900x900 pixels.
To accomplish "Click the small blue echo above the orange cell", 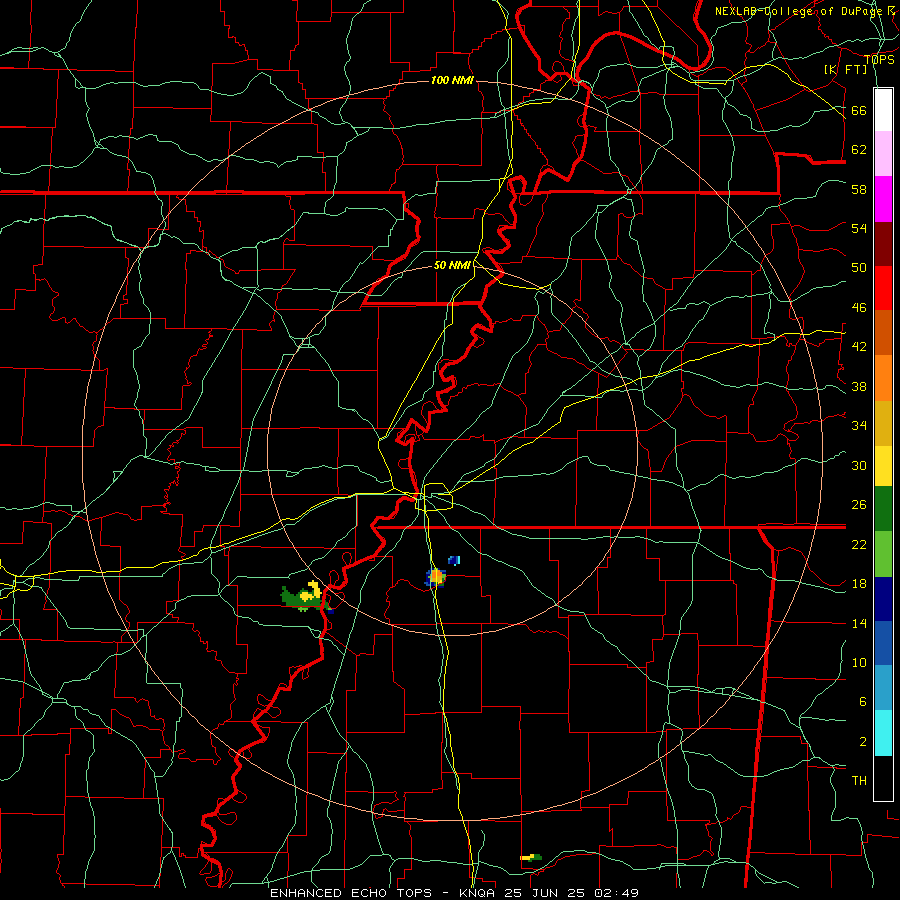I will tap(454, 560).
